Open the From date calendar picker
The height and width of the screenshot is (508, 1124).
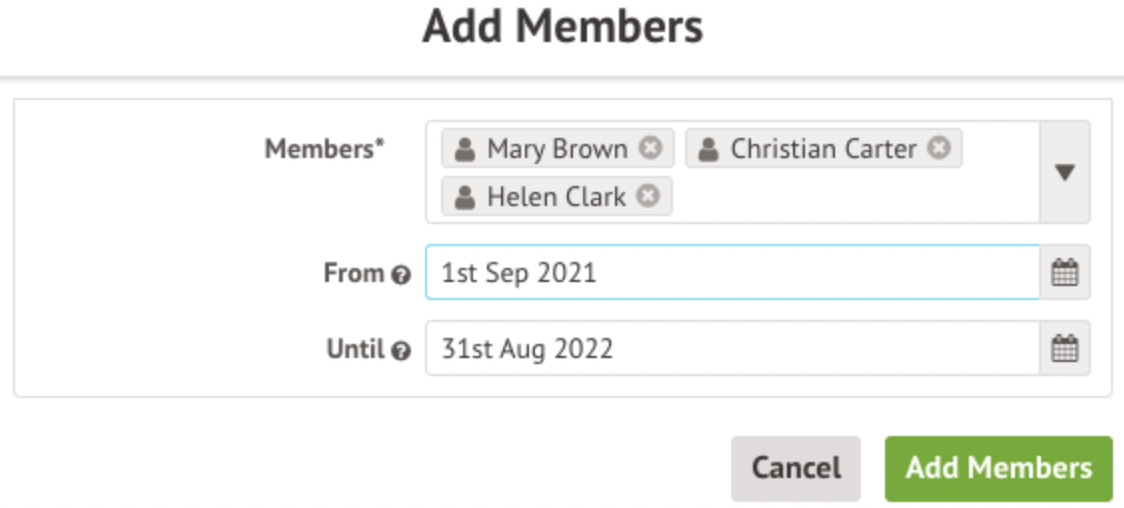[x=1065, y=273]
